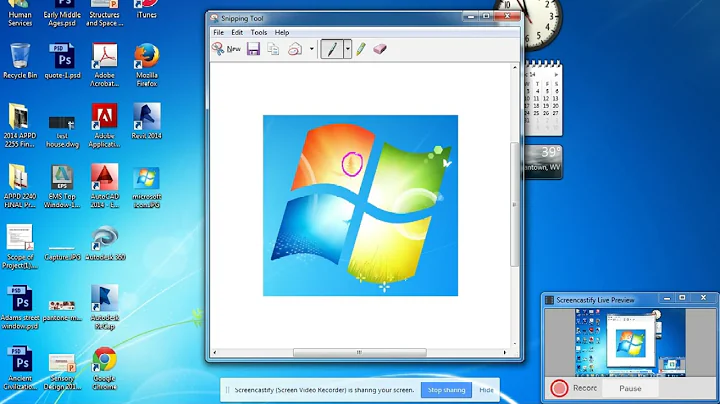Hide the Screencastify sharing notification
720x404 pixels.
[486, 390]
